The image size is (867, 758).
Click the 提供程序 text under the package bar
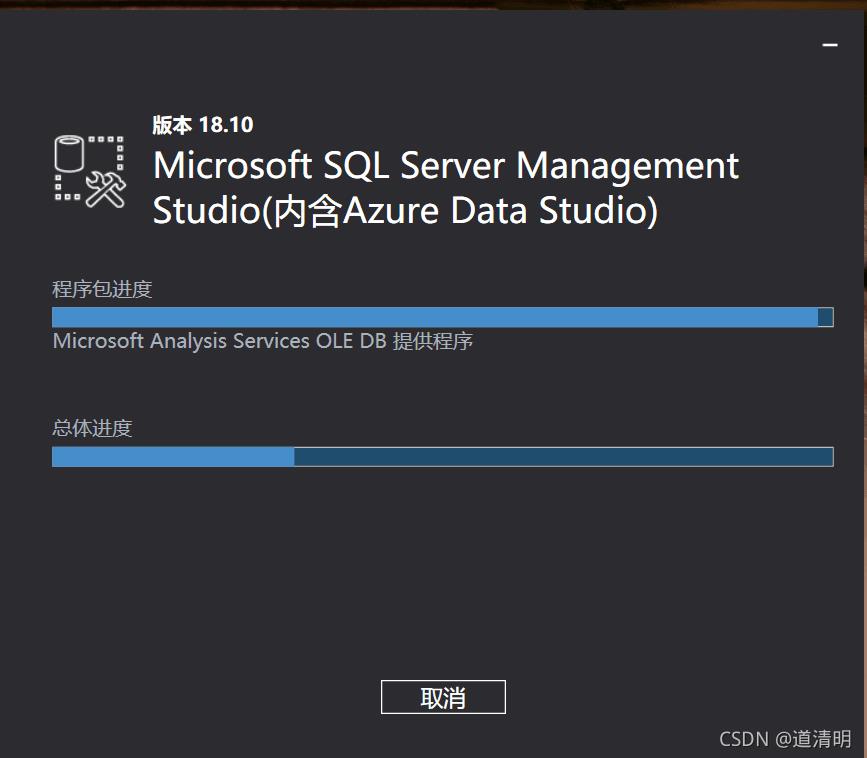coord(433,341)
